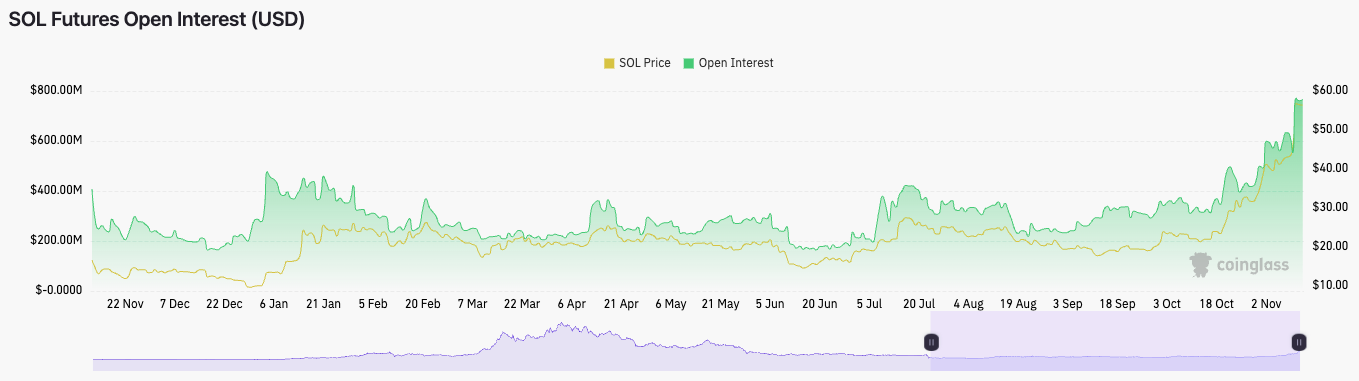Click the 21 May date label
Viewport: 1359px width, 381px height.
click(x=720, y=303)
